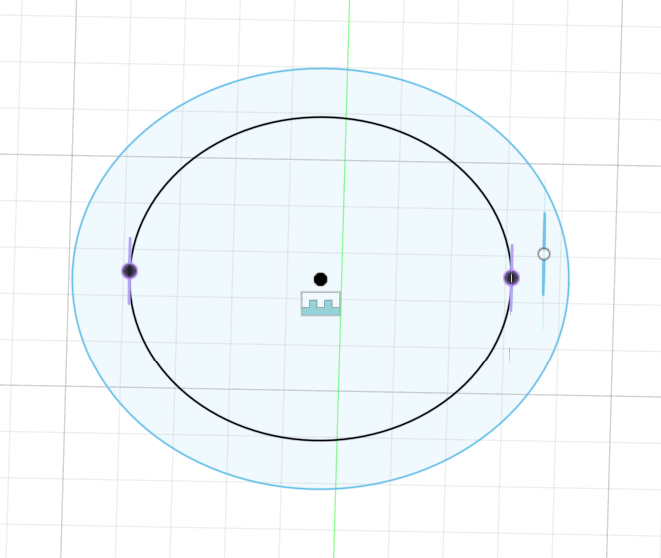
Task: Click the shaded ring region below inner ellipse
Action: 320,465
